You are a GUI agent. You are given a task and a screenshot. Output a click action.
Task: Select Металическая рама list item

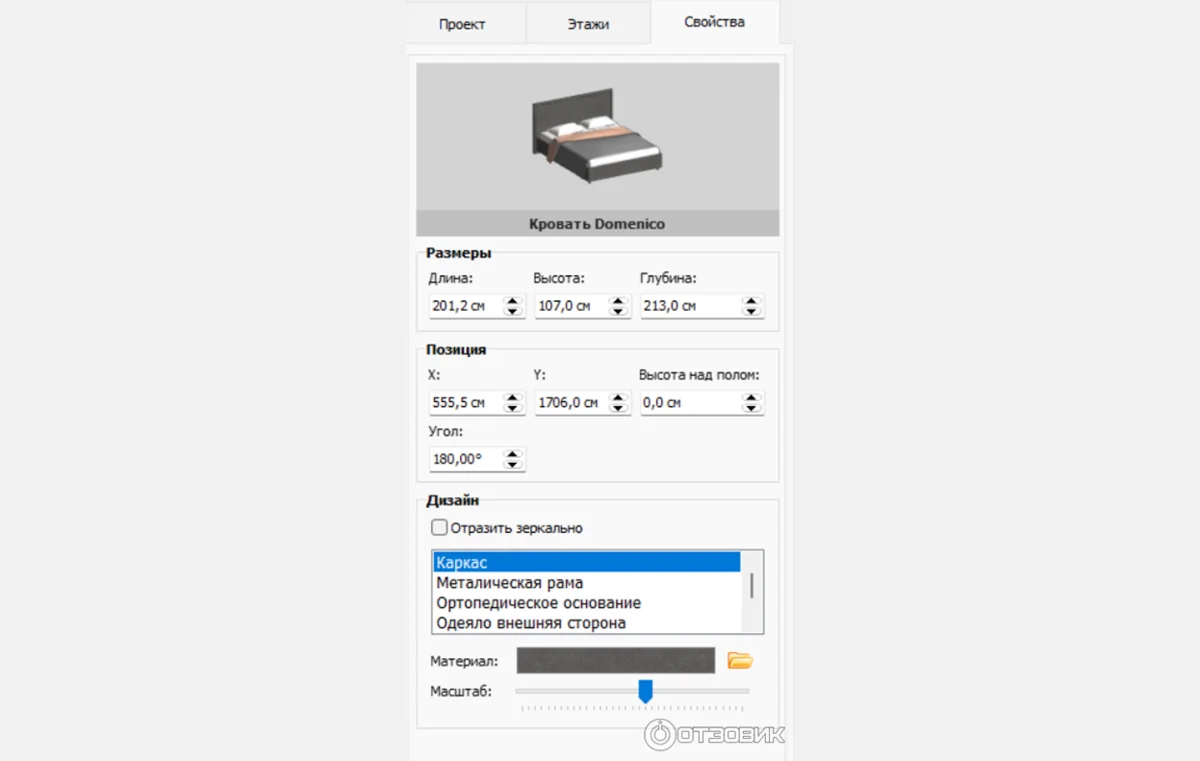(x=587, y=582)
